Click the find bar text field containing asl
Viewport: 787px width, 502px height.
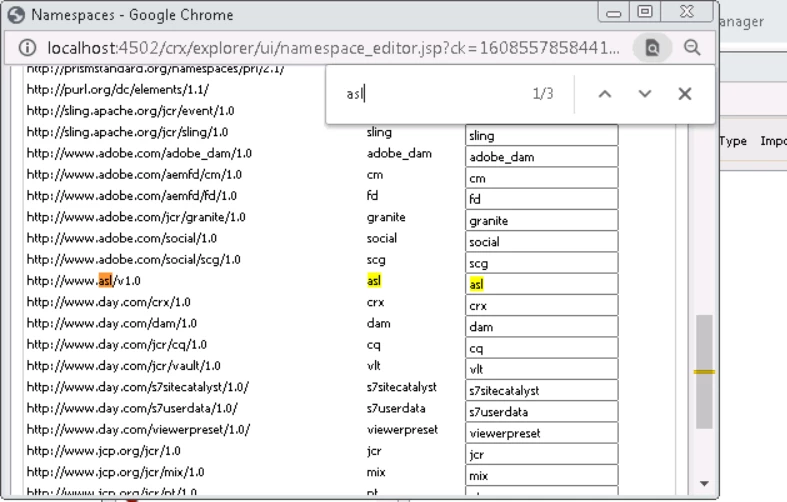[x=432, y=94]
